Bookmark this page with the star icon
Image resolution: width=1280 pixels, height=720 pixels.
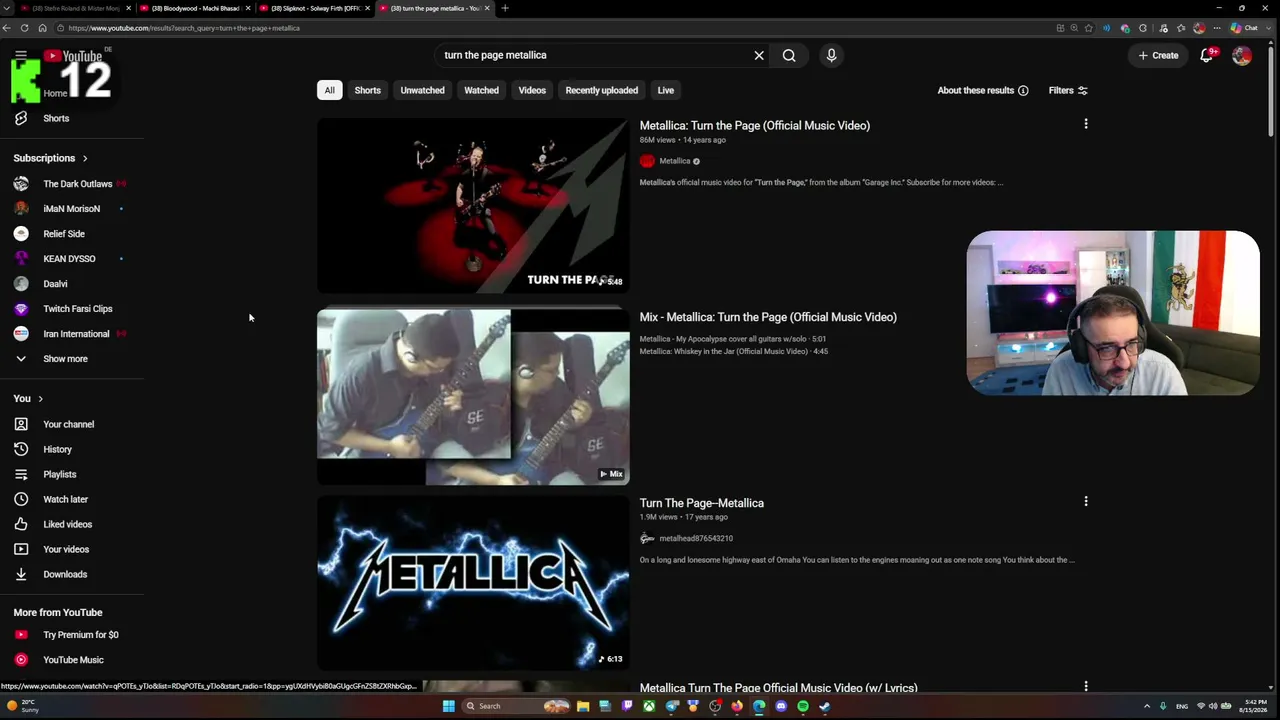point(1088,28)
